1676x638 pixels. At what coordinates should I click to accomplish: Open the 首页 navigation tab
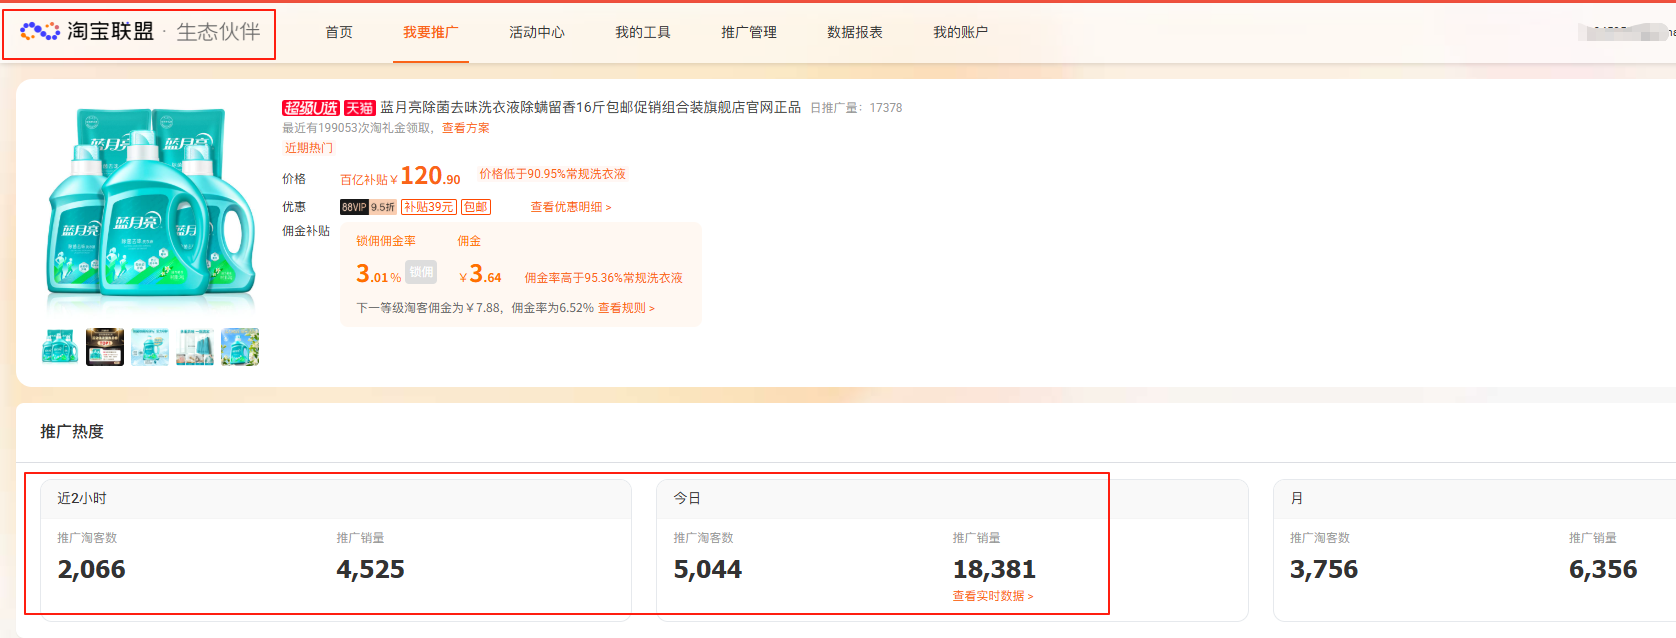coord(339,32)
